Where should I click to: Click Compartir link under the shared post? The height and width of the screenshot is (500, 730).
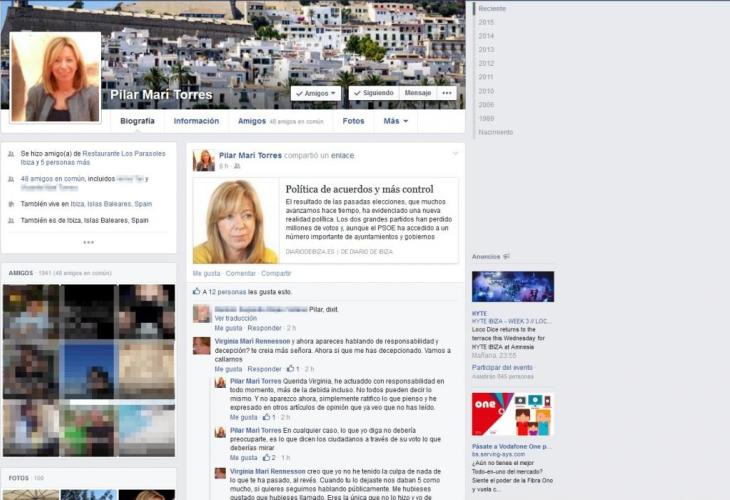tap(276, 273)
